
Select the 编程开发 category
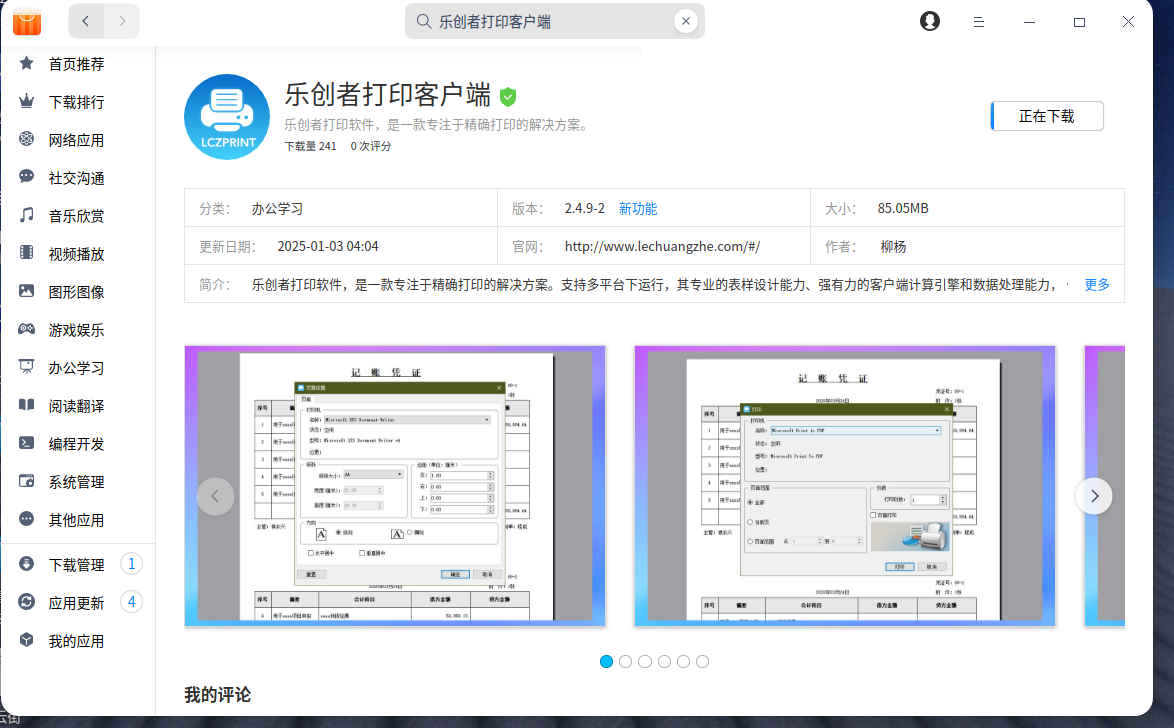pos(76,444)
